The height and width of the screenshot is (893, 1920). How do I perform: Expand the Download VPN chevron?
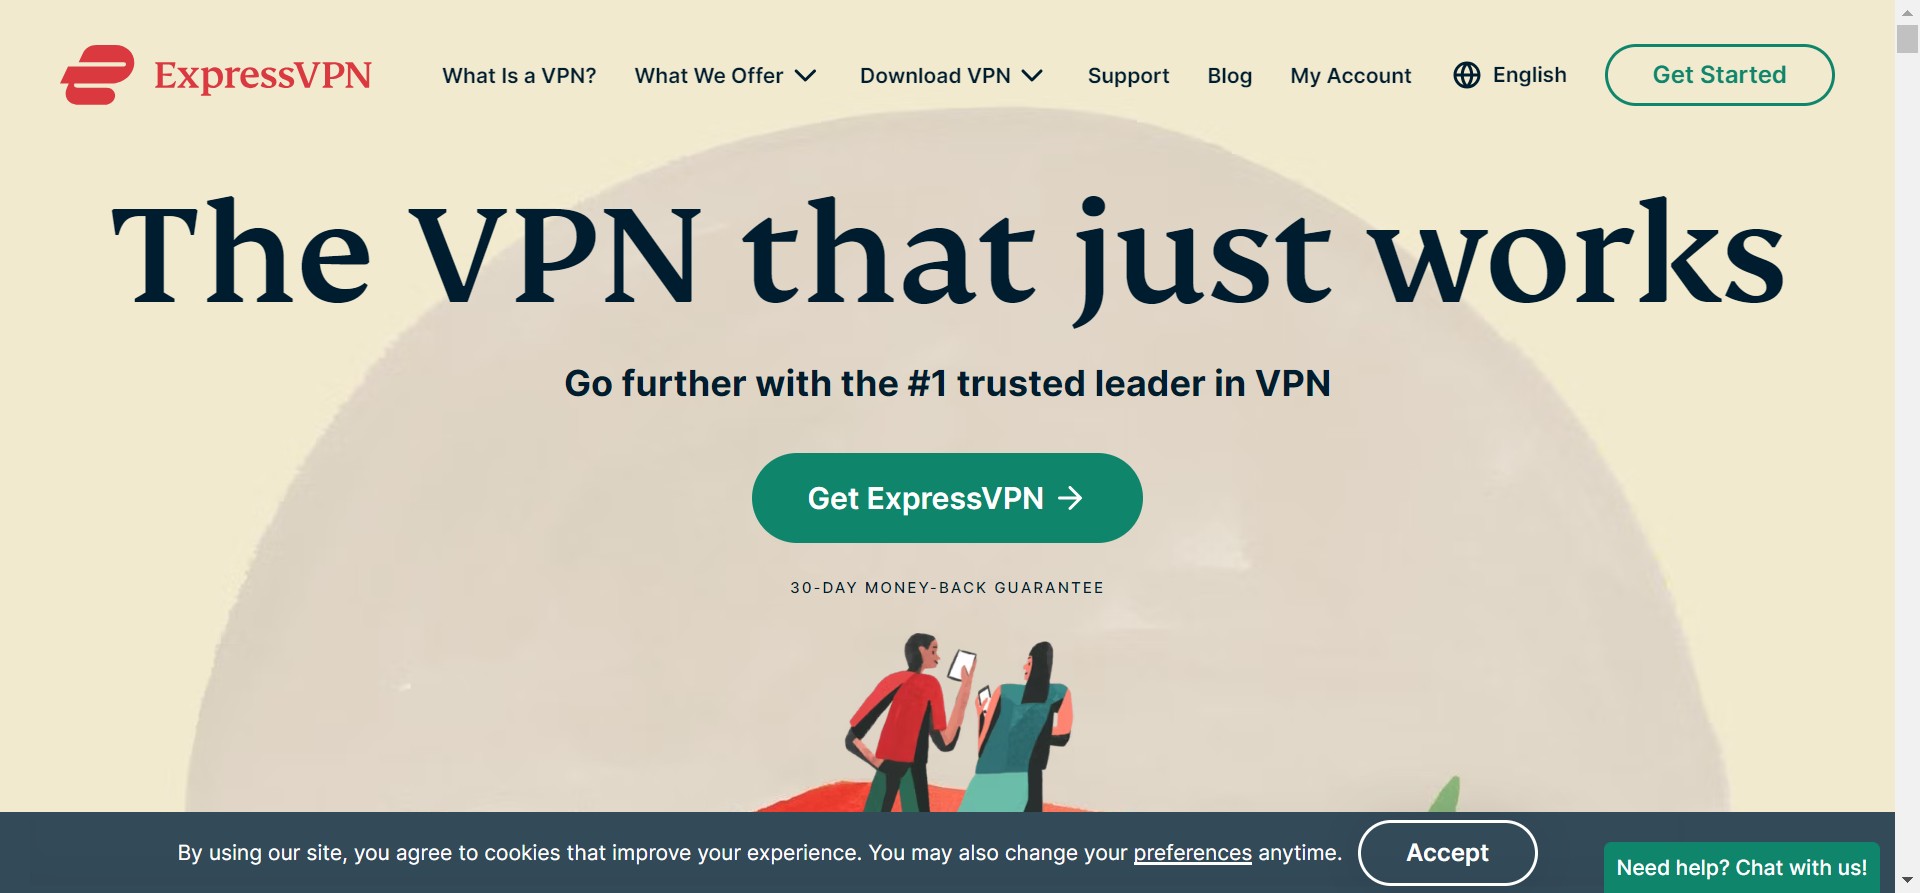click(1033, 76)
